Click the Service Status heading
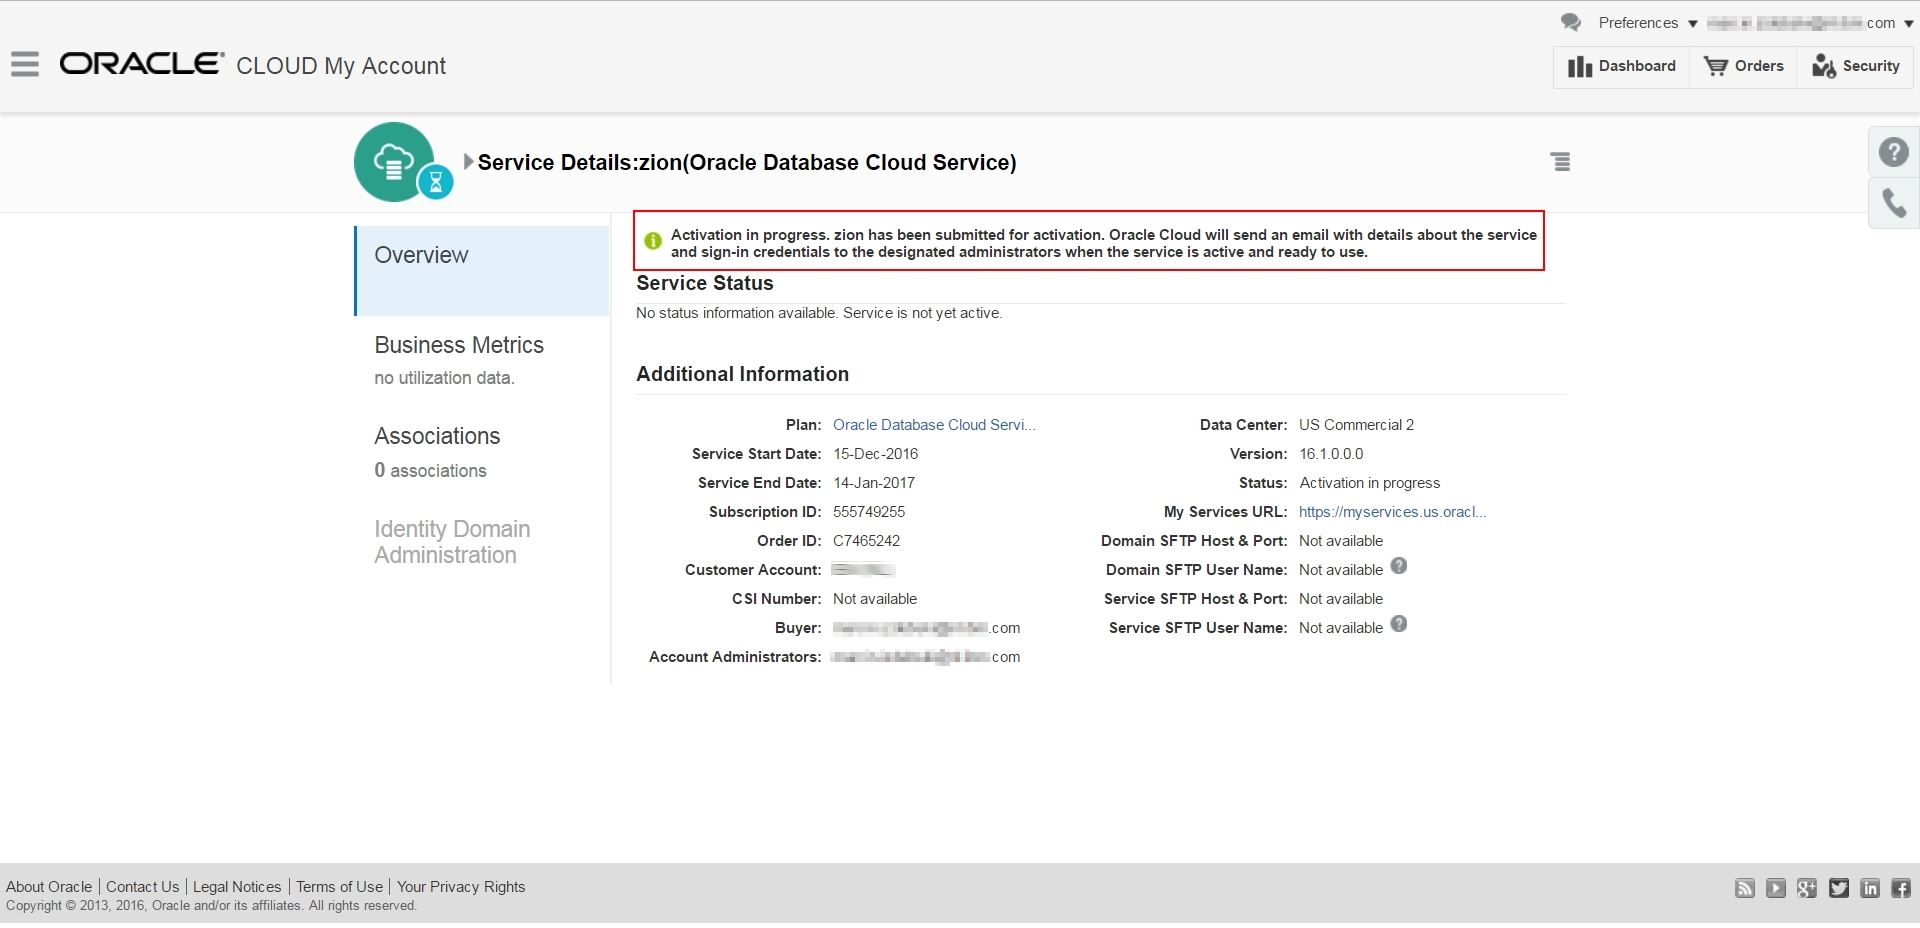This screenshot has width=1920, height=928. (x=705, y=283)
